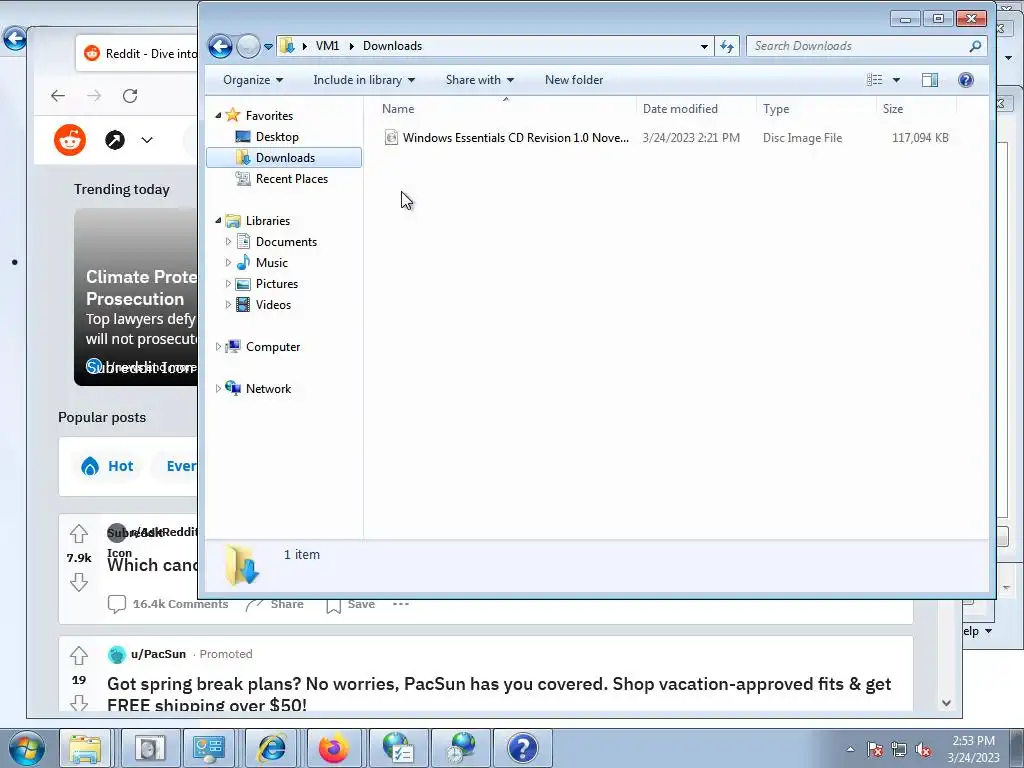Image resolution: width=1024 pixels, height=768 pixels.
Task: Open Reddit feed chevron dropdown
Action: (x=147, y=140)
